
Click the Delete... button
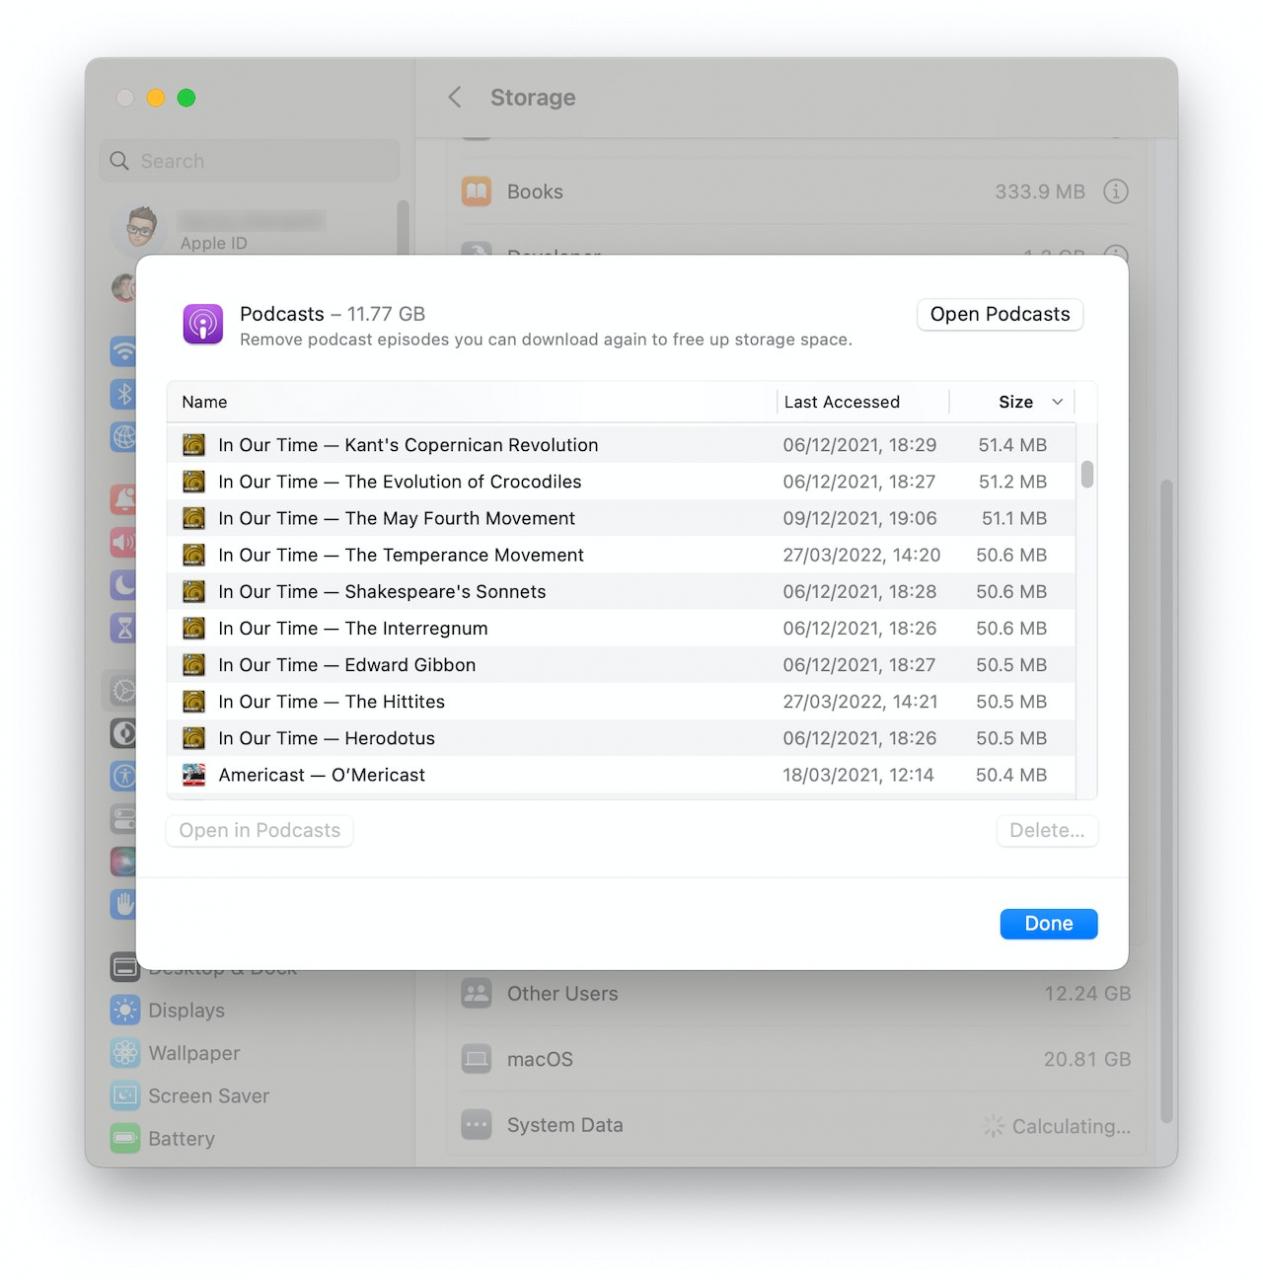point(1047,830)
